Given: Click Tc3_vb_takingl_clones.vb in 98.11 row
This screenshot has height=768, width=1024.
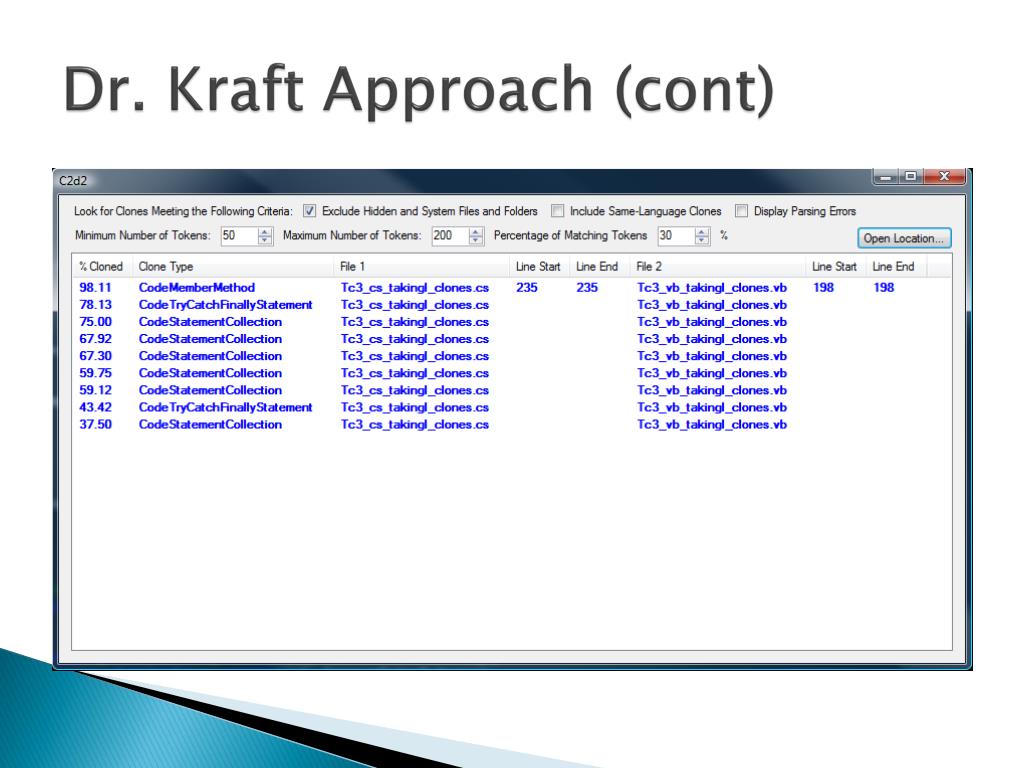Looking at the screenshot, I should point(712,287).
